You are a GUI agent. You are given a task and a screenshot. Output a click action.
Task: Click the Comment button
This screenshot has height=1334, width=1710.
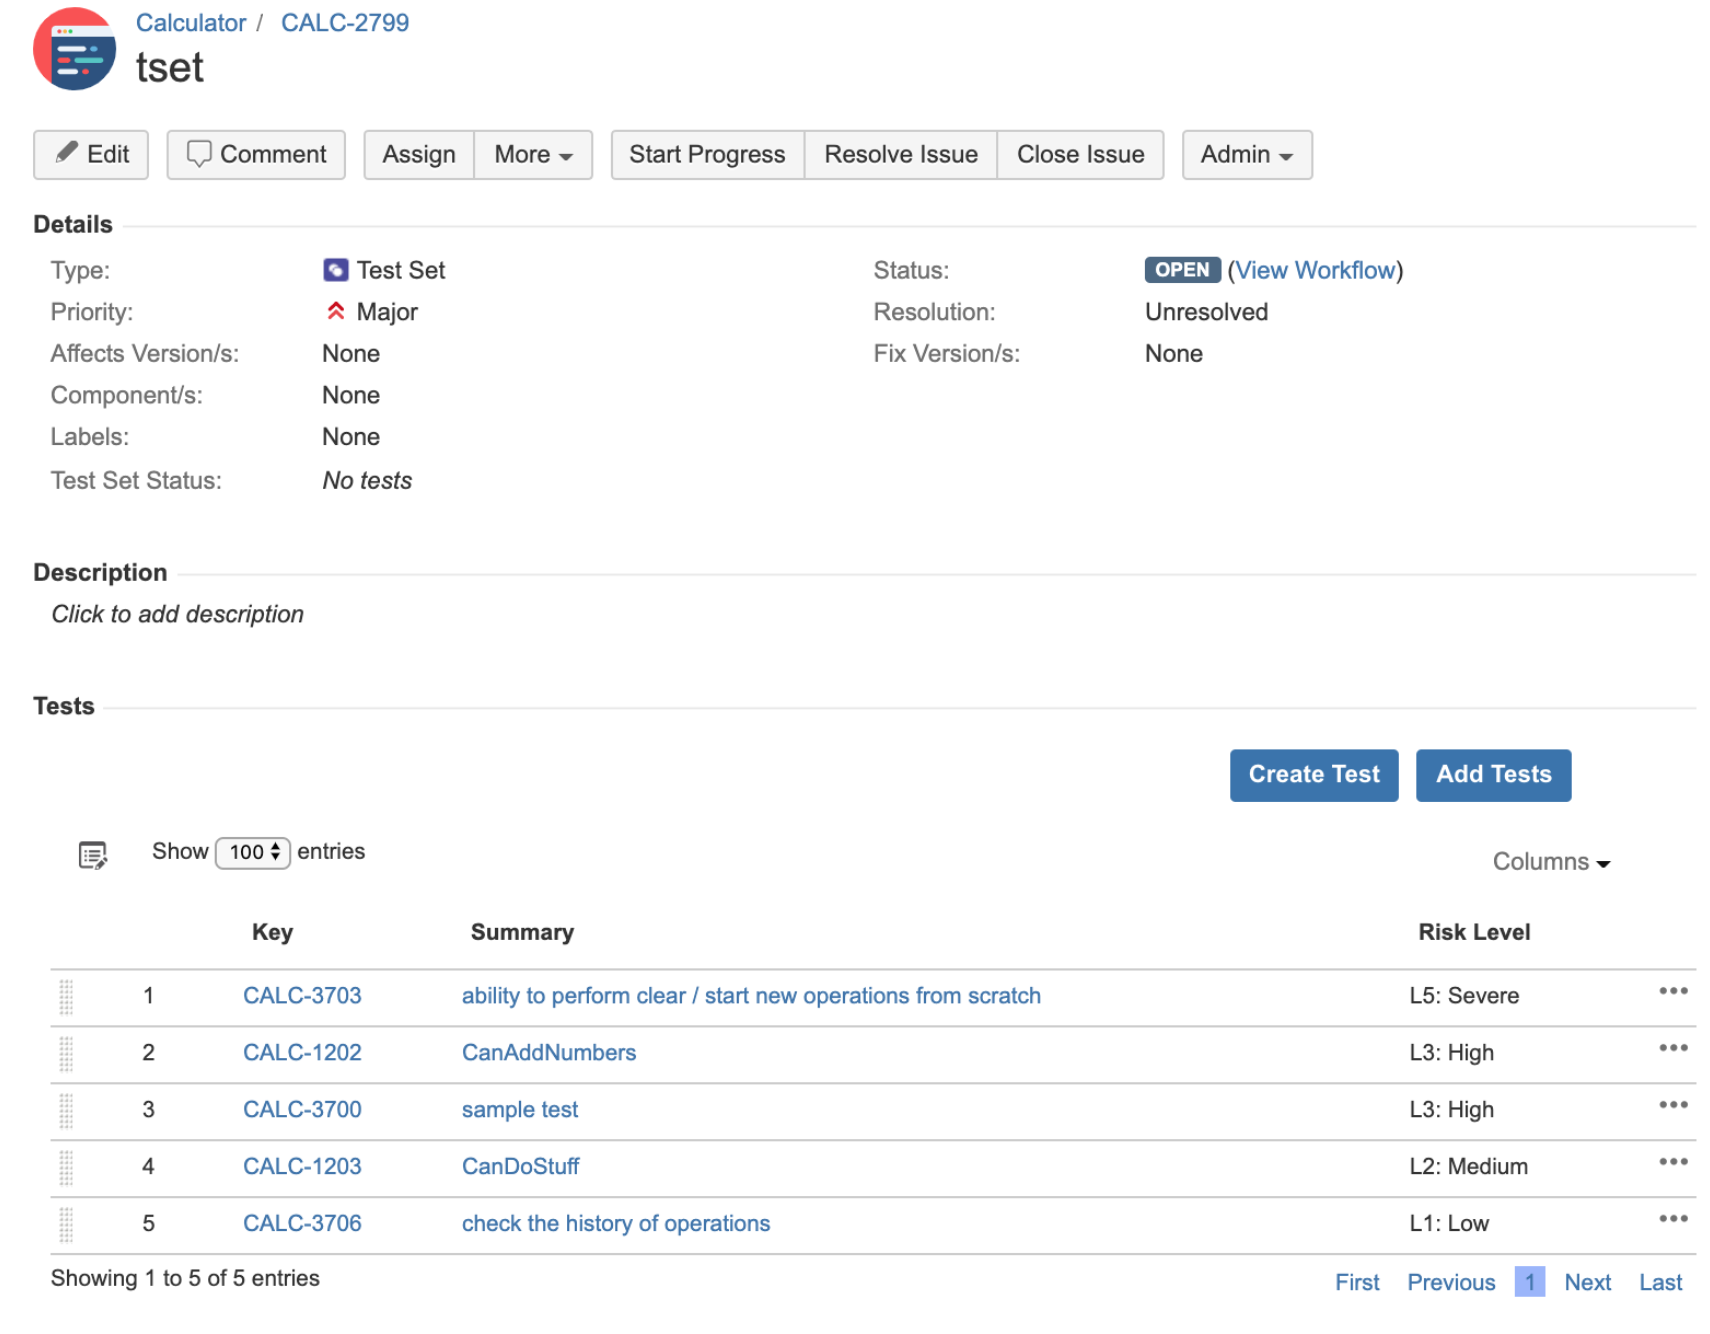click(x=256, y=155)
